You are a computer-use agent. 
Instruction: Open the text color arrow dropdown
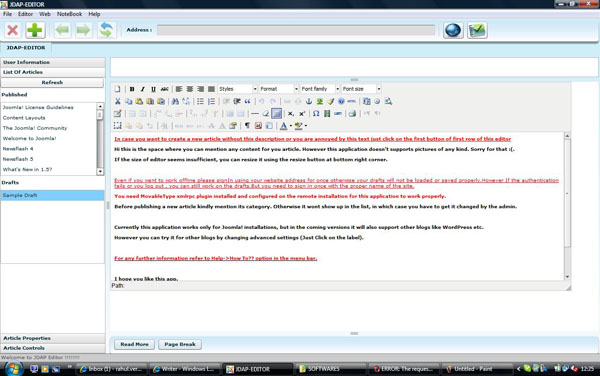point(291,126)
